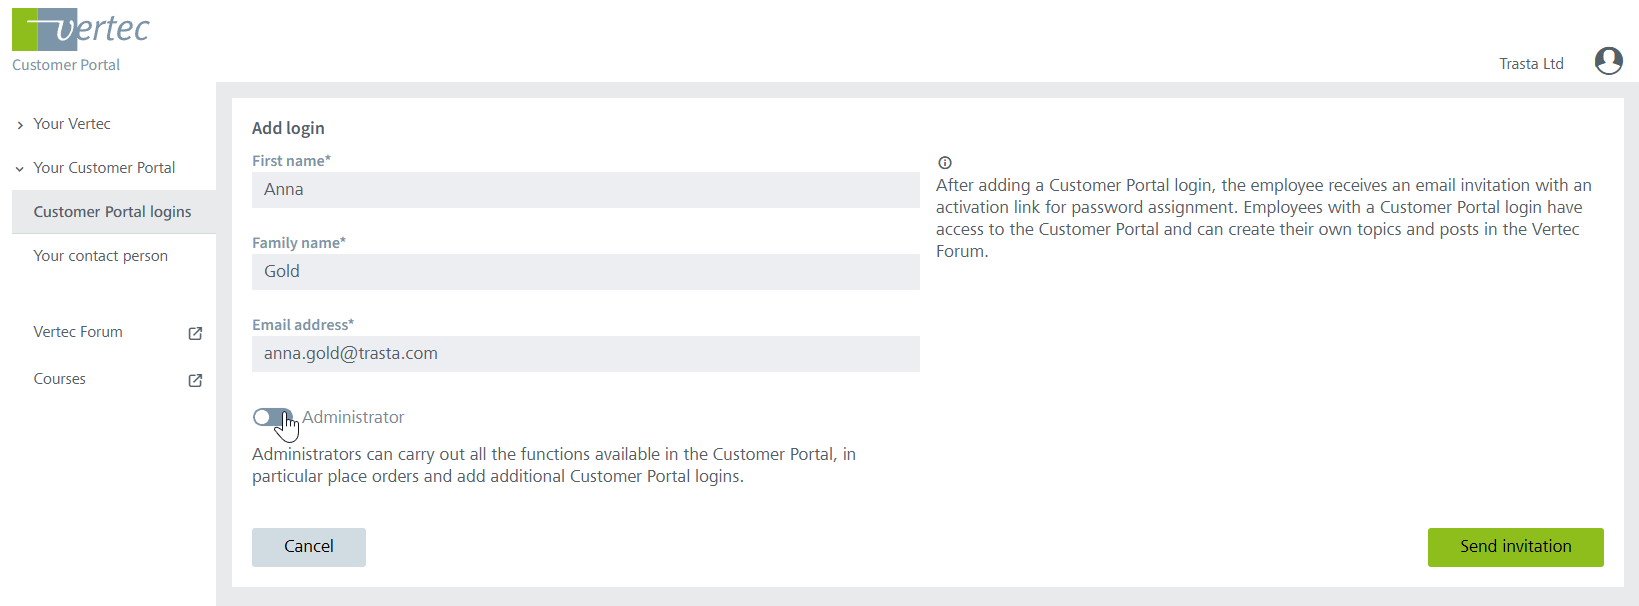Screen dimensions: 1639x606
Task: Click the Send invitation button
Action: [x=1515, y=547]
